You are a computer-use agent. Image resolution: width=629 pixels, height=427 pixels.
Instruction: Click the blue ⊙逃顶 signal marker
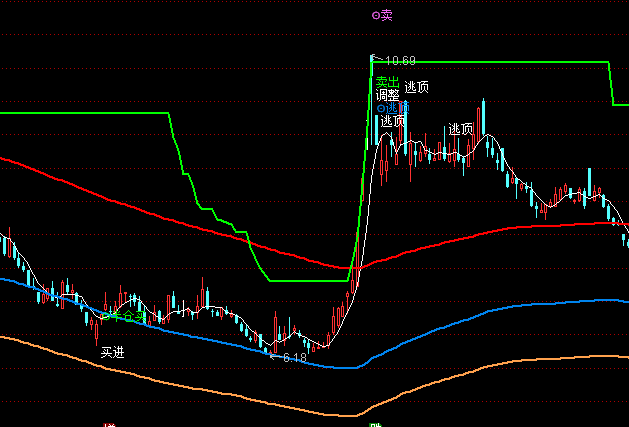pyautogui.click(x=392, y=108)
